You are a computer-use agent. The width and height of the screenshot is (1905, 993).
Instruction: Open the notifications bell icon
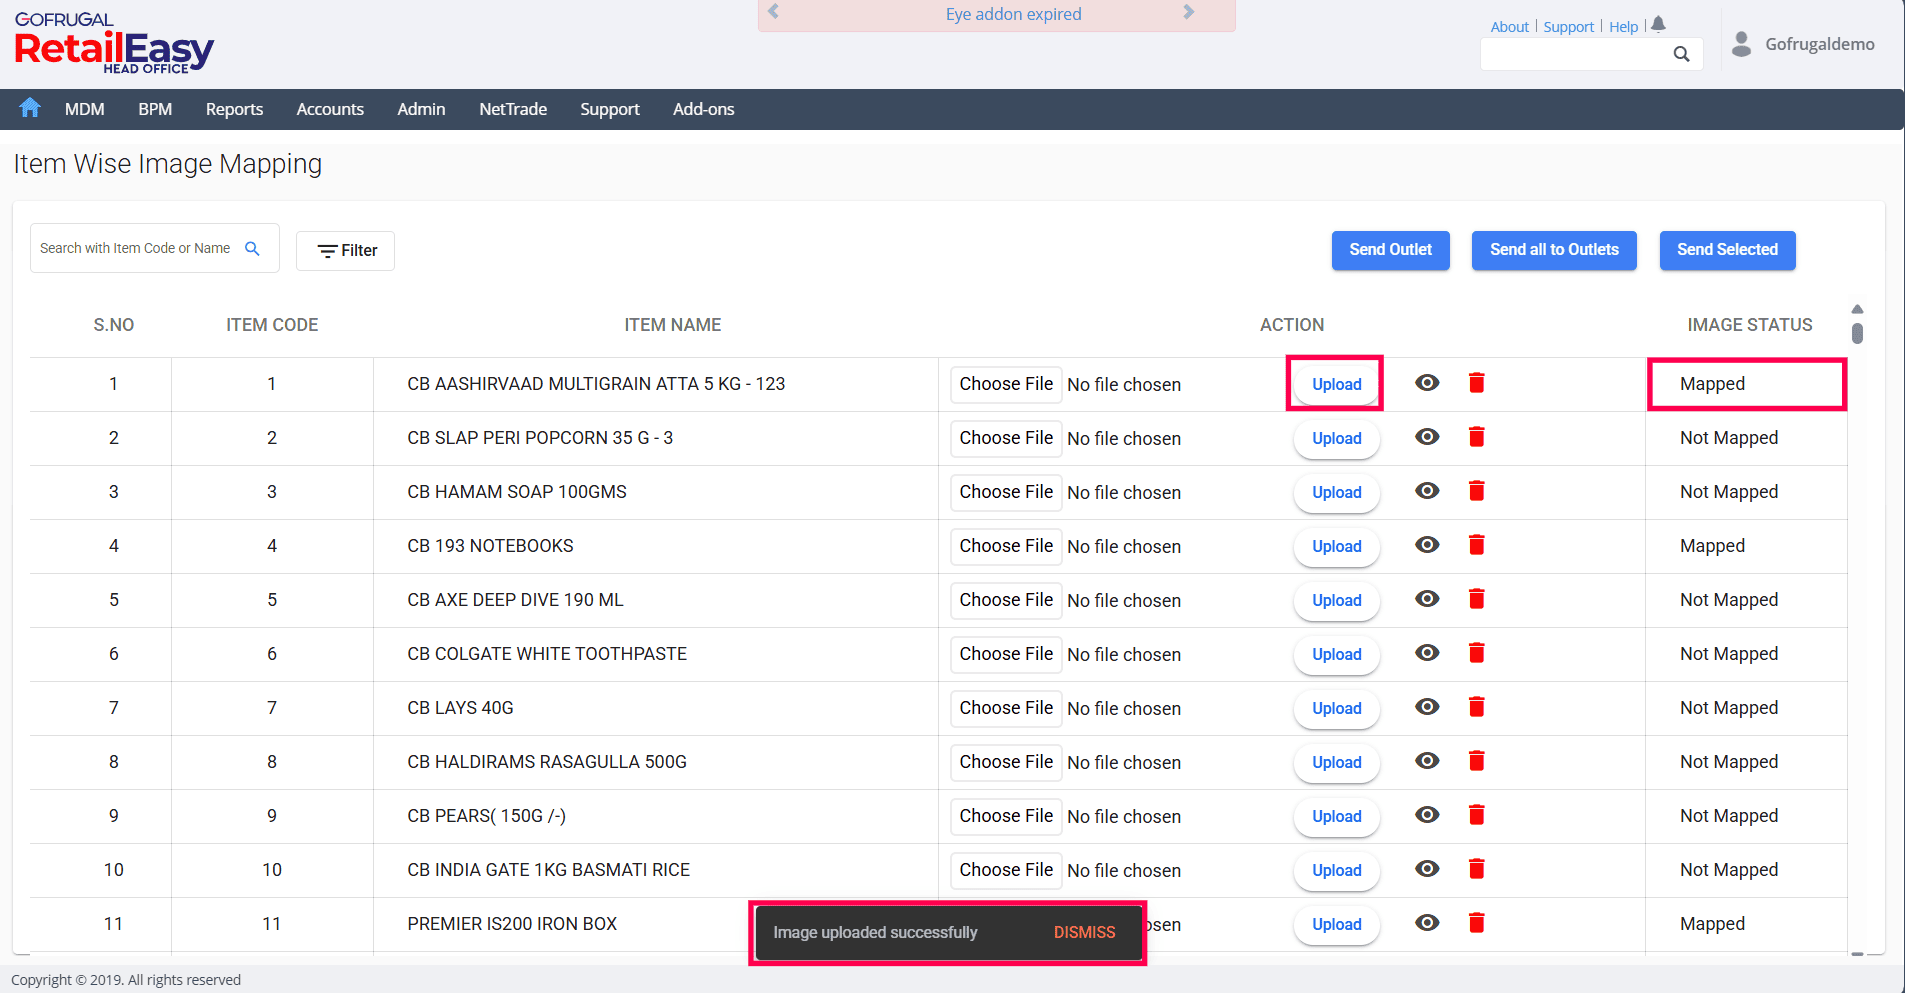tap(1658, 24)
